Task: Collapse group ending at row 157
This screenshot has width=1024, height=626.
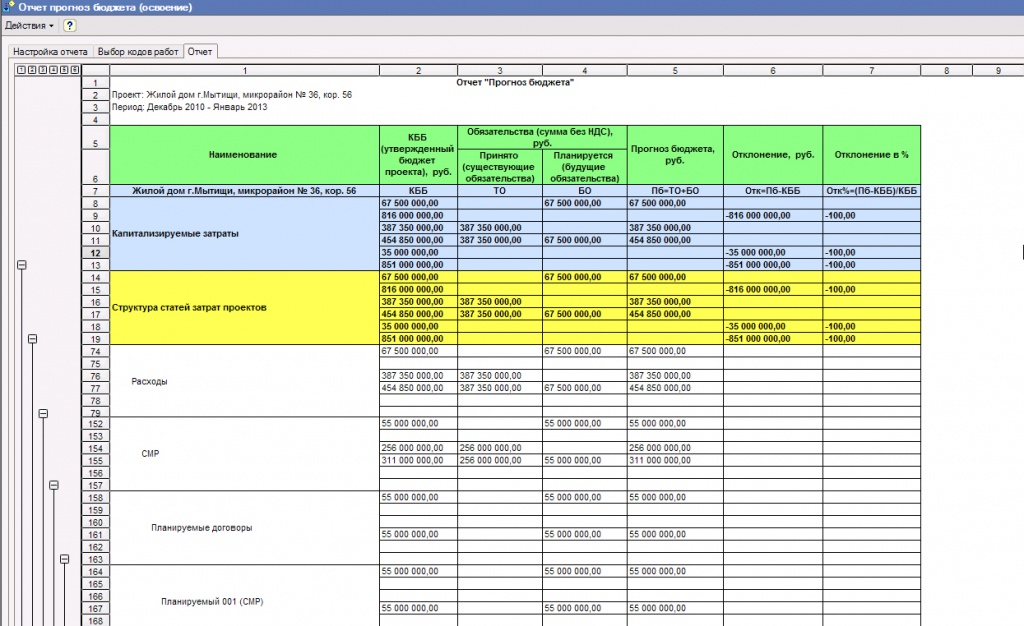Action: click(54, 485)
